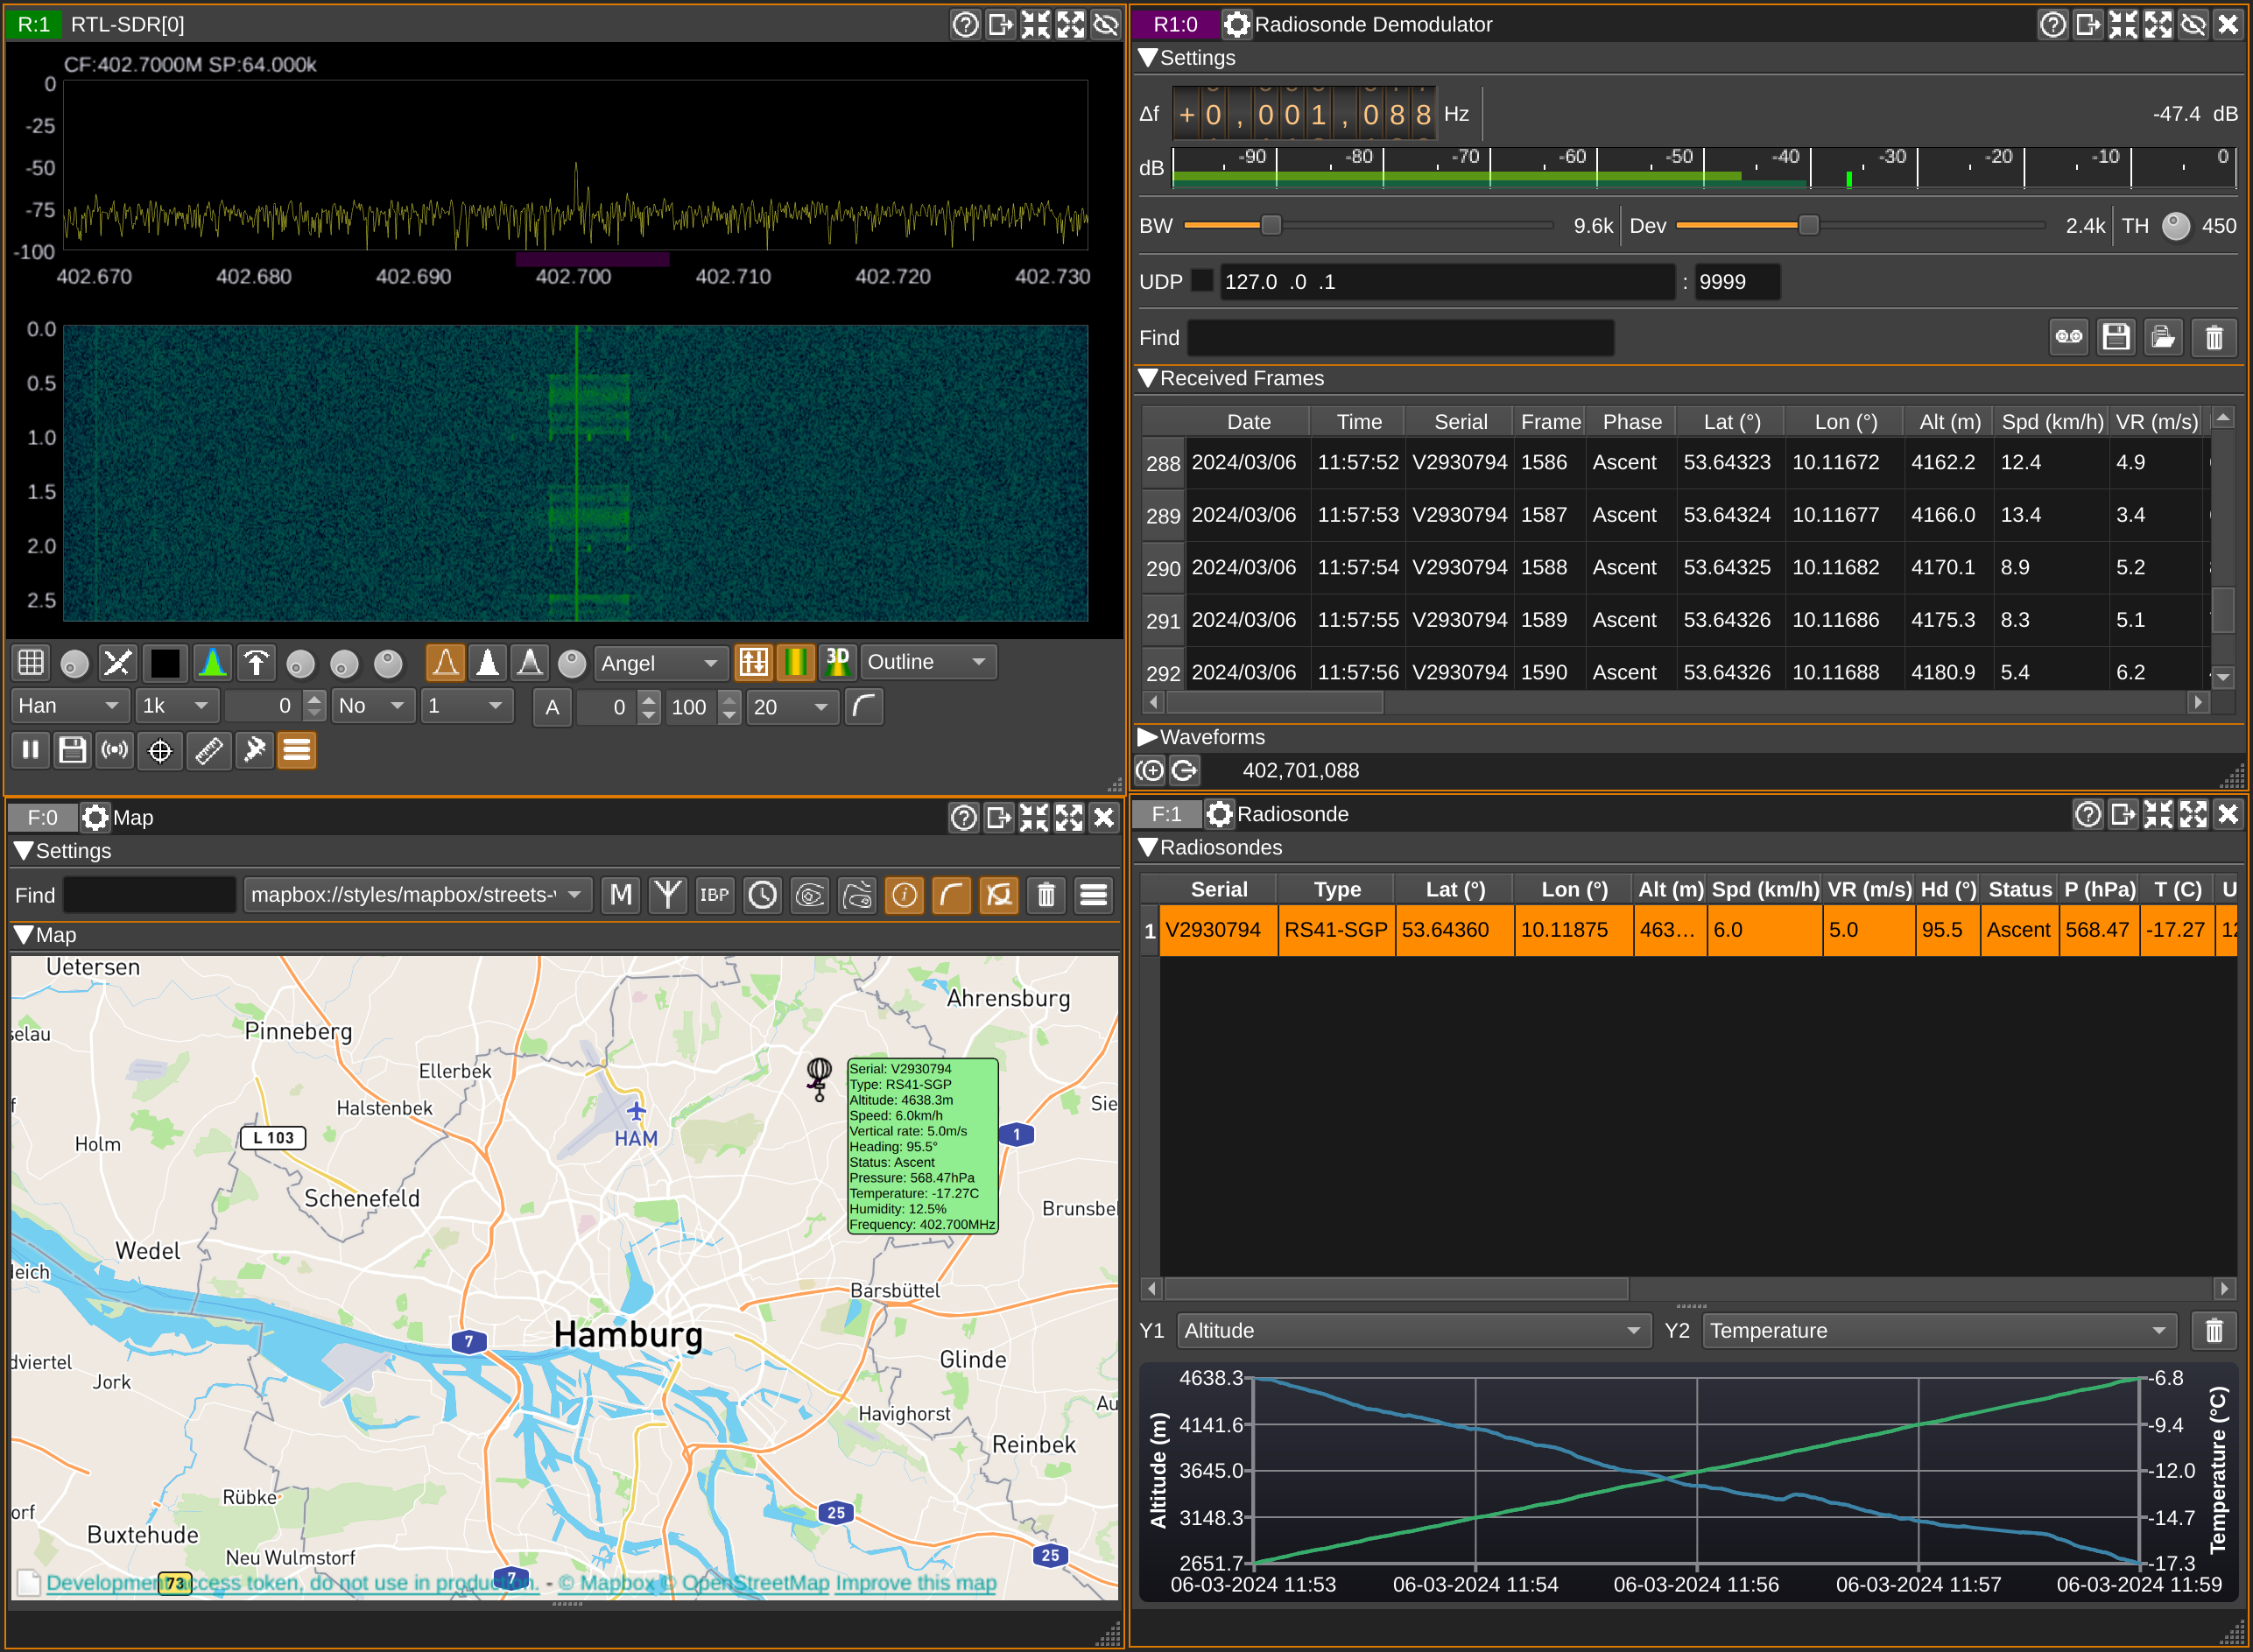Sort received frames by Time column

(1359, 422)
